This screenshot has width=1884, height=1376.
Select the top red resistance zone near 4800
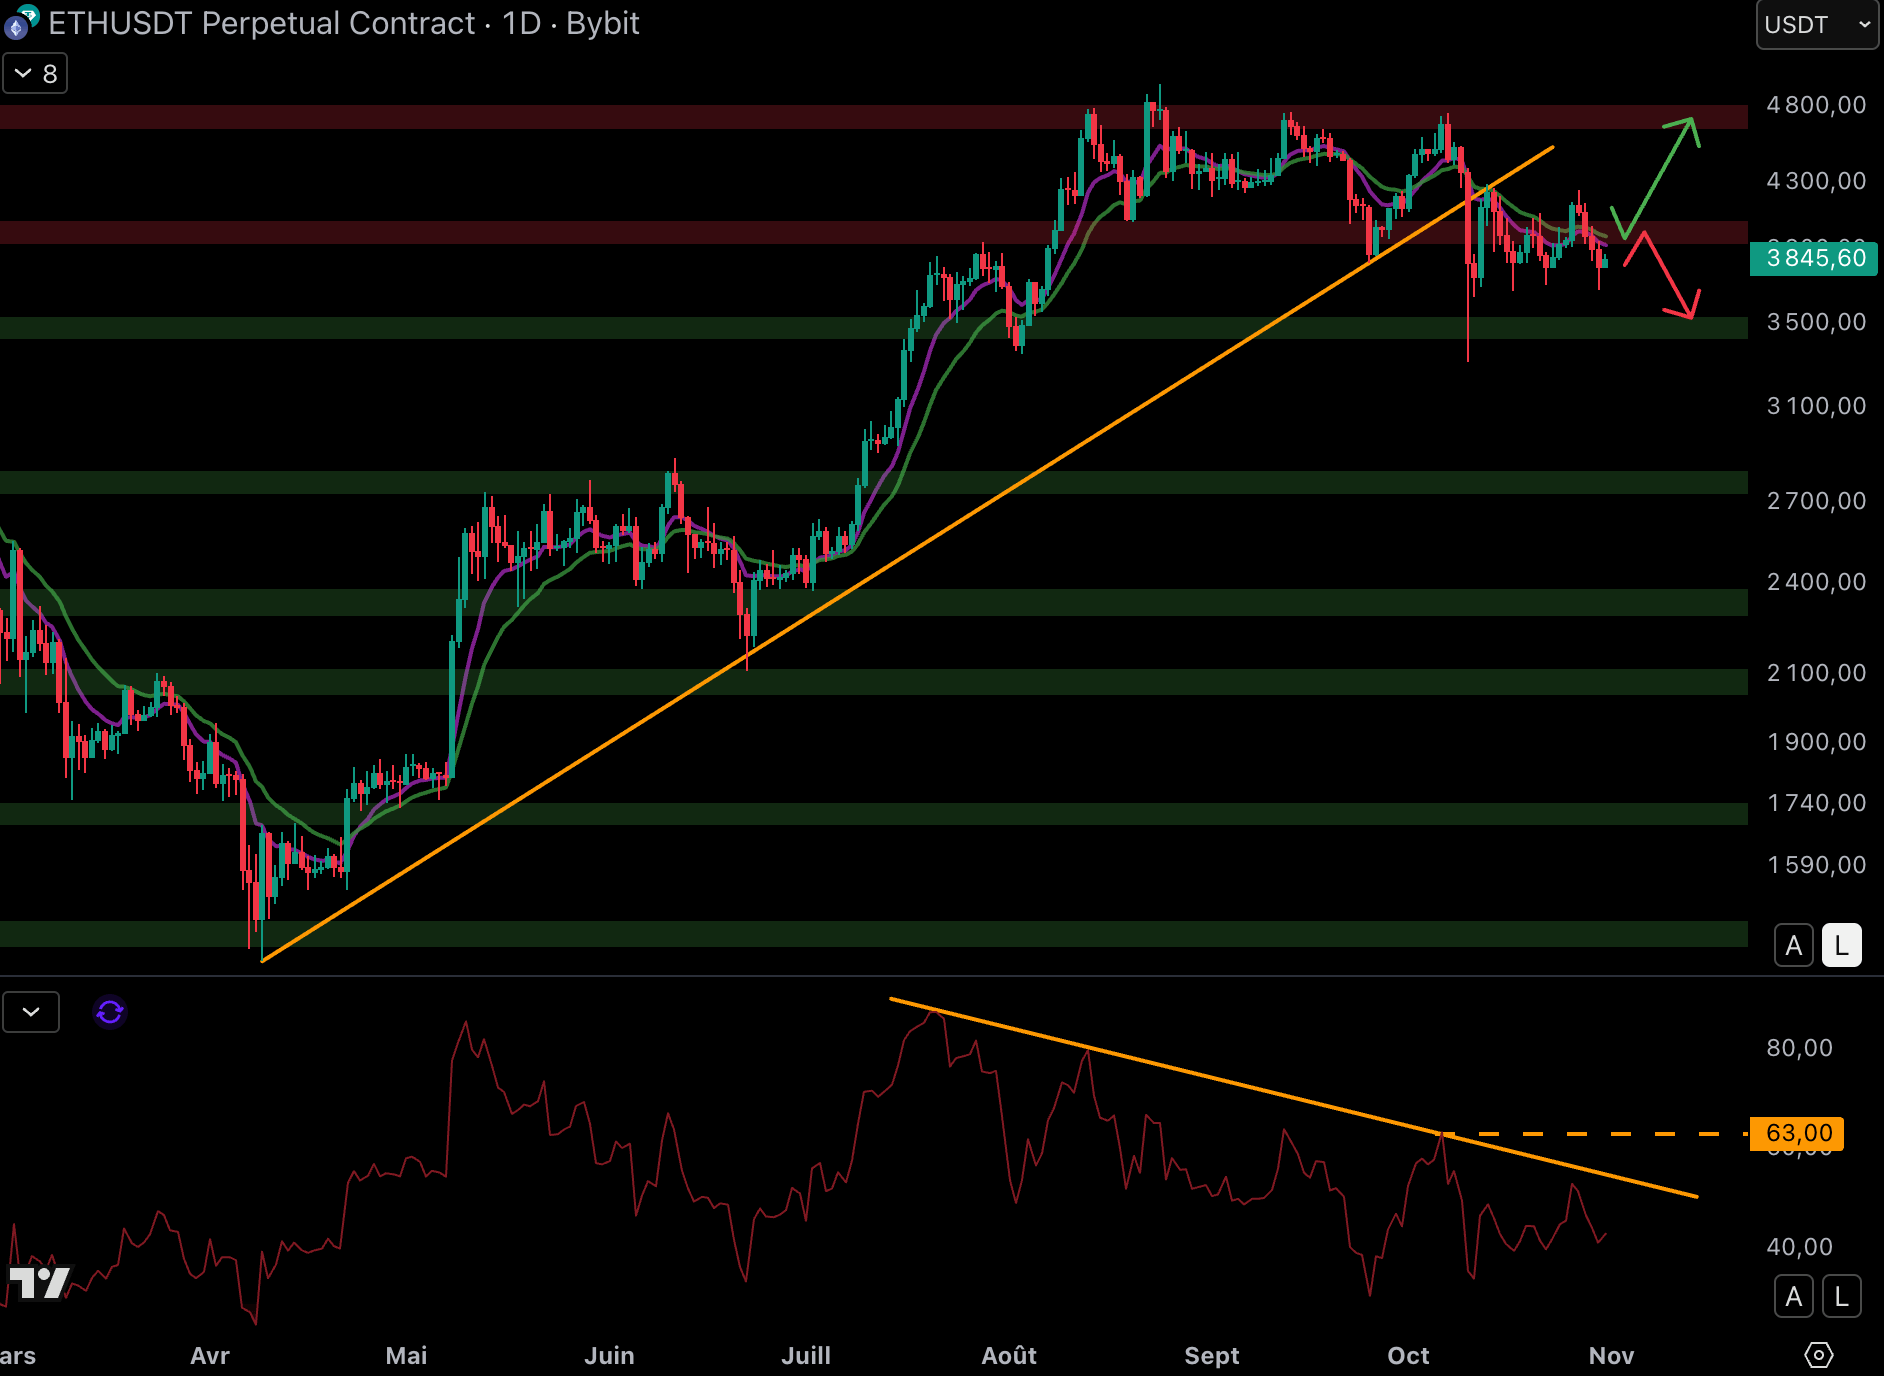(x=600, y=117)
